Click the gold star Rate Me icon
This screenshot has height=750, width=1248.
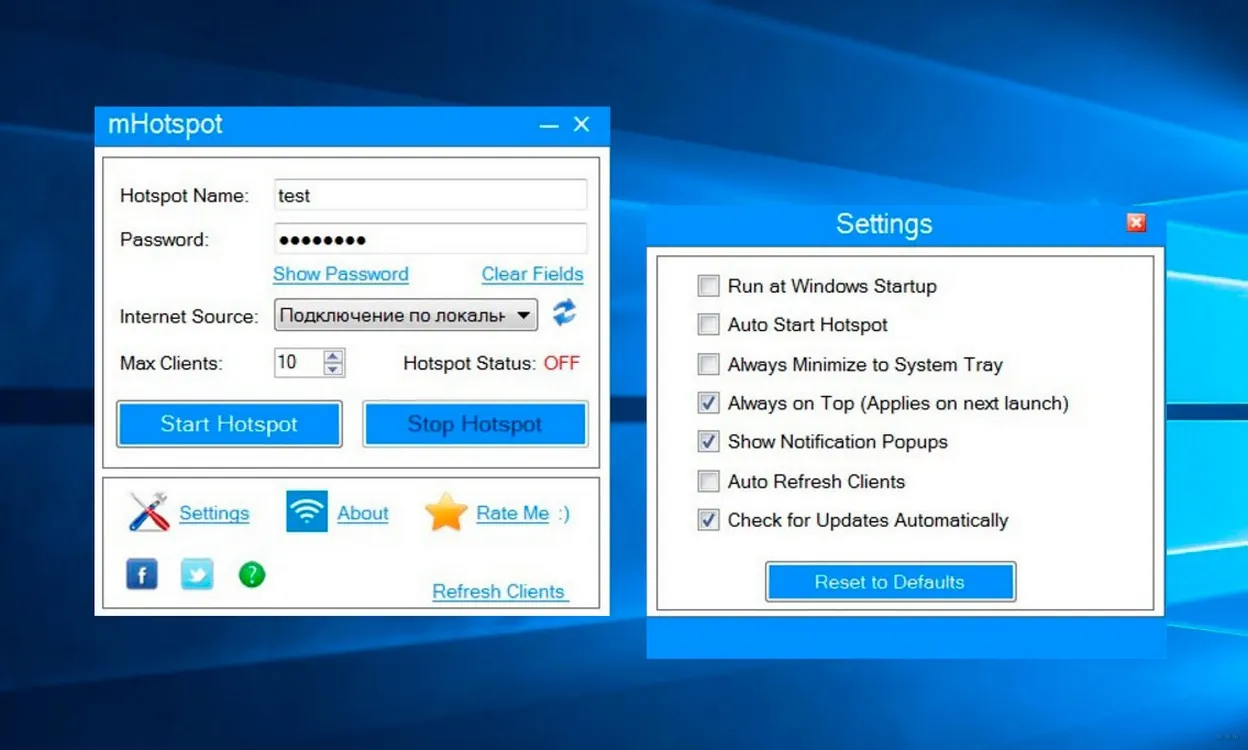click(x=446, y=512)
